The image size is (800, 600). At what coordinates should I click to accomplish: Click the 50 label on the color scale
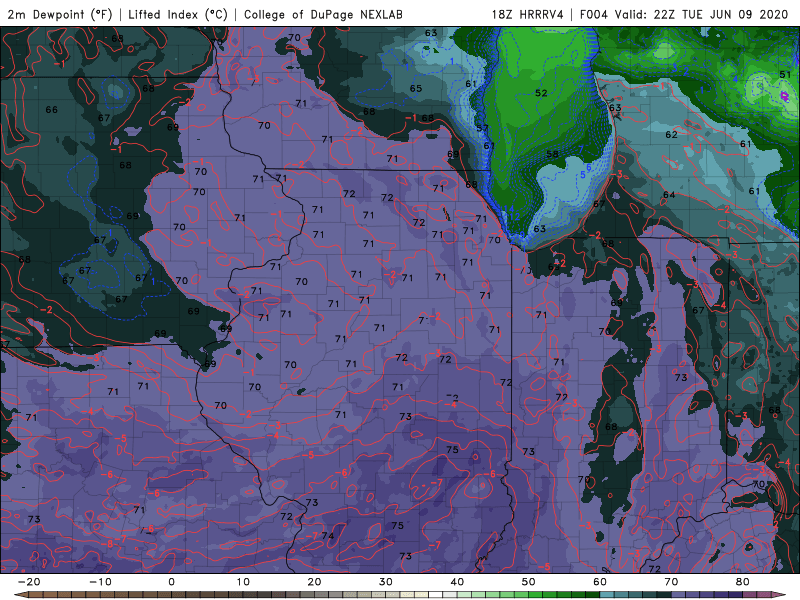coord(529,582)
